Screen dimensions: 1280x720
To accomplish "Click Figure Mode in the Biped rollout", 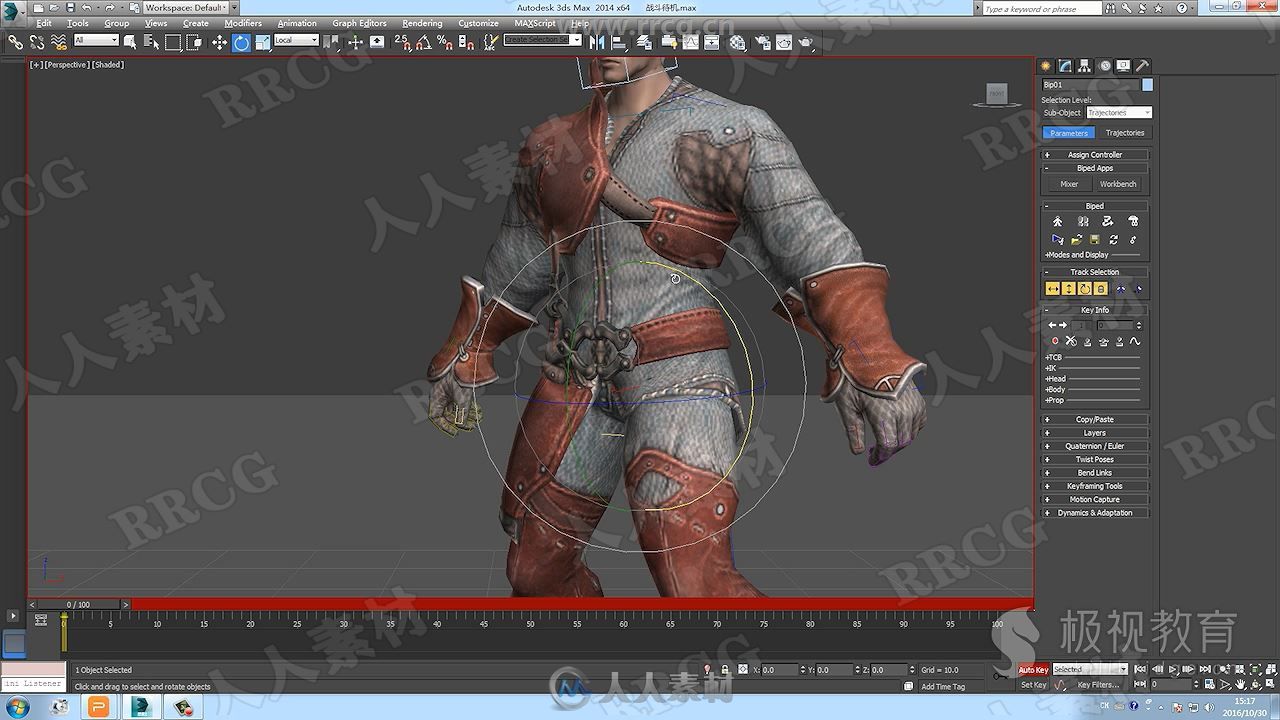I will pyautogui.click(x=1057, y=221).
